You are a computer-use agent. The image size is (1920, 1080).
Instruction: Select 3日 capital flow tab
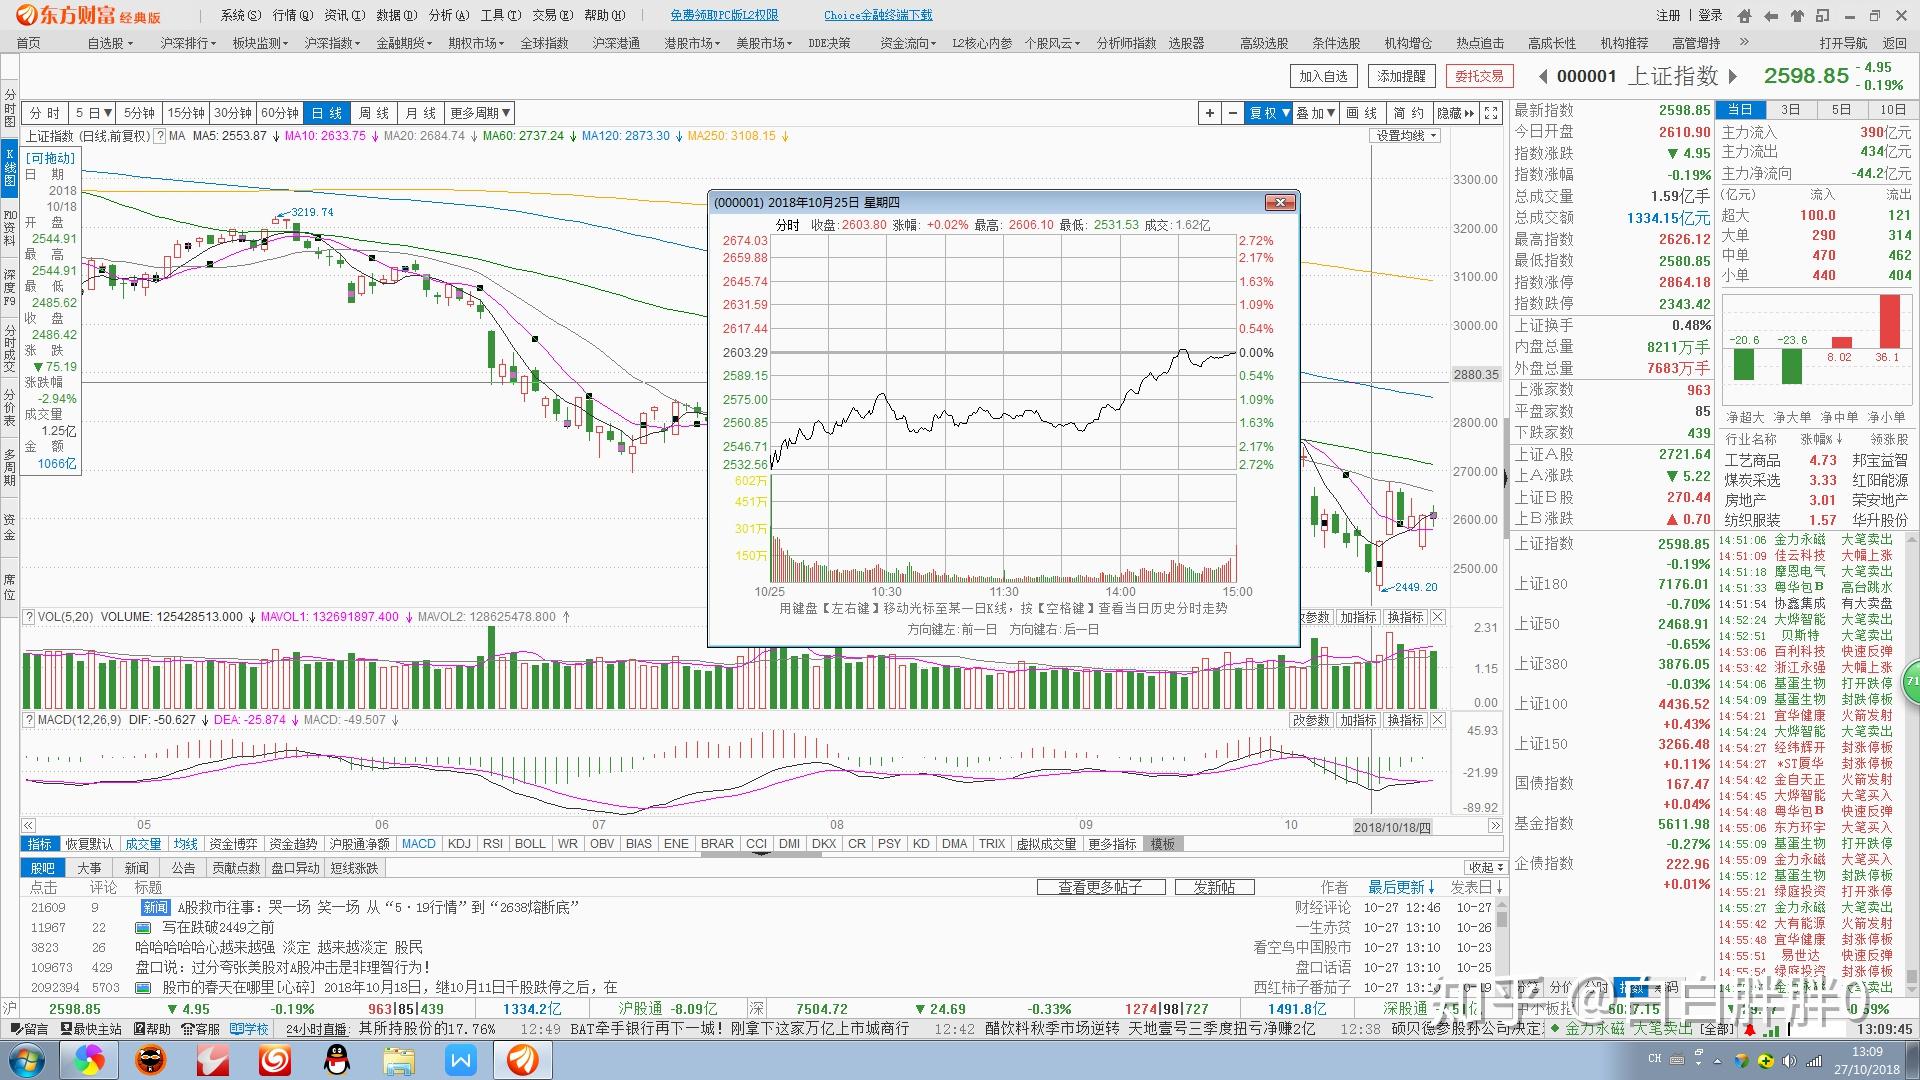(x=1790, y=110)
